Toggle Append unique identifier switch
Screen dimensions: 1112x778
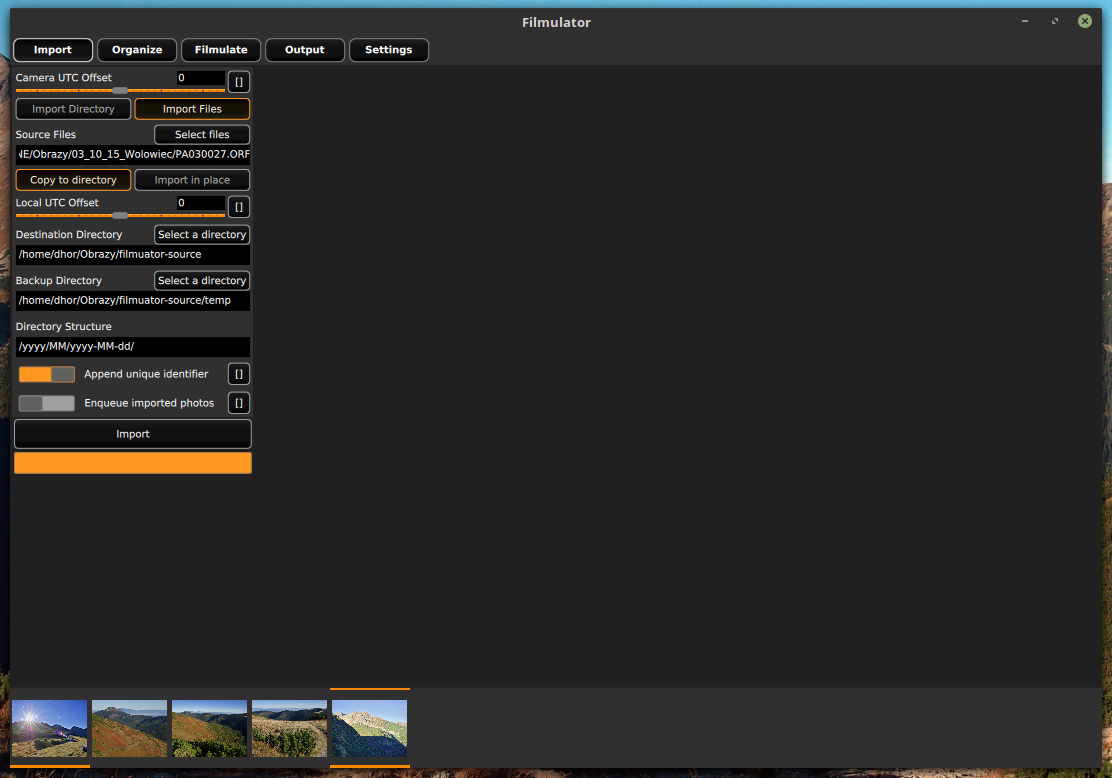click(47, 374)
